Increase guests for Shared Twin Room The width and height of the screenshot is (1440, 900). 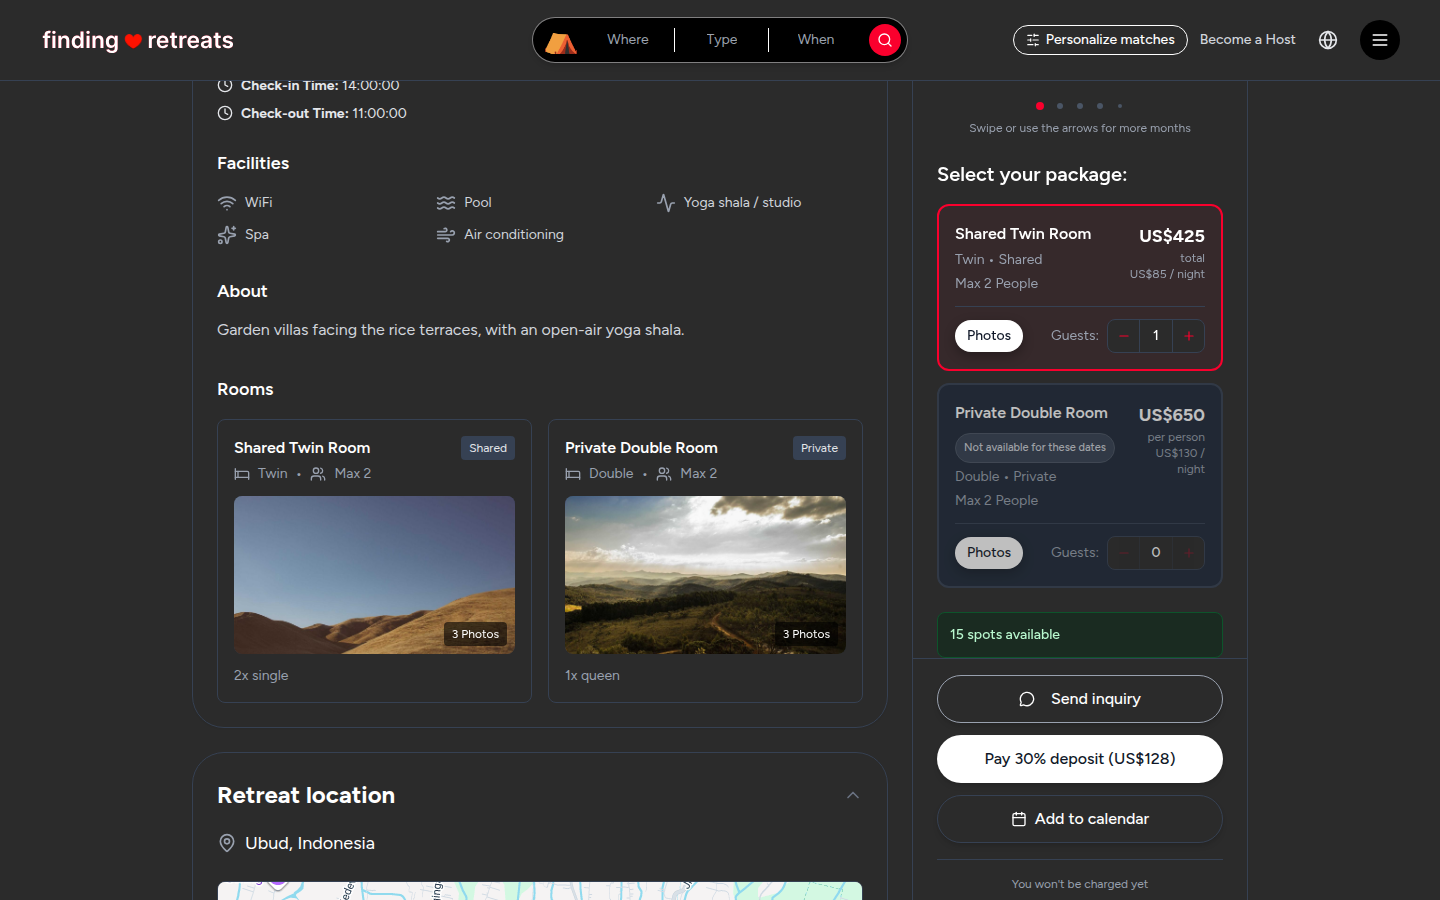[x=1189, y=336]
